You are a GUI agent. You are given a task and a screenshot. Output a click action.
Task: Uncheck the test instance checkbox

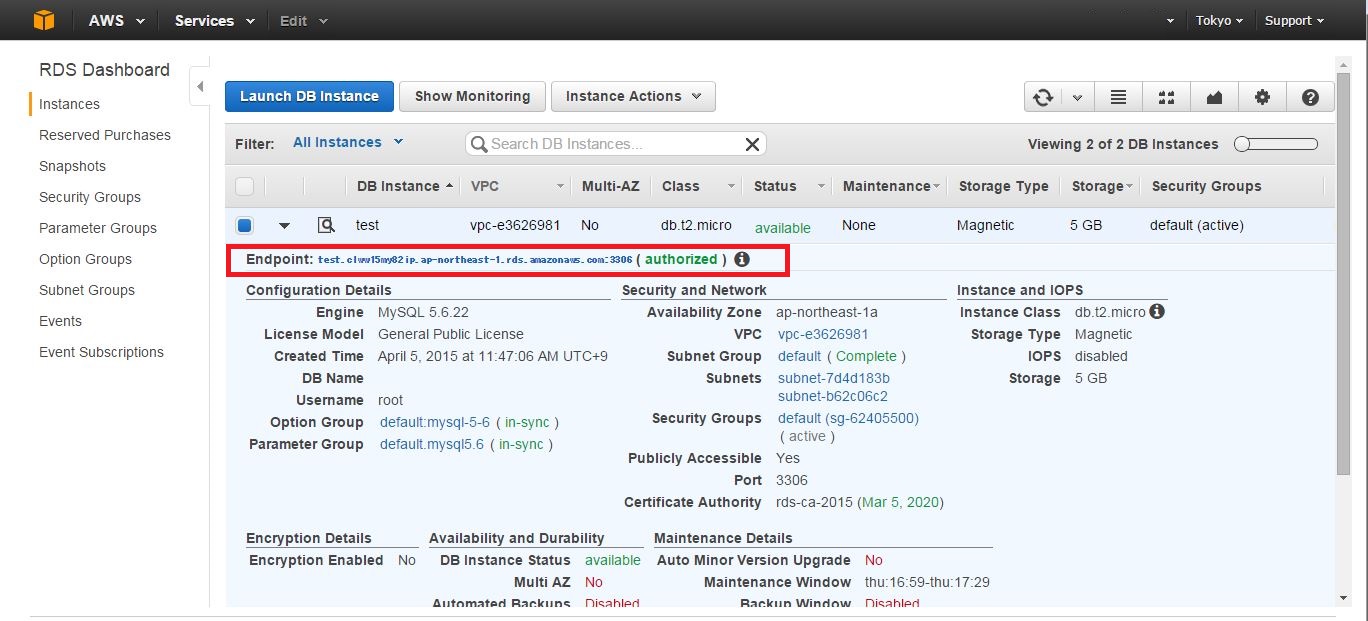(x=245, y=225)
